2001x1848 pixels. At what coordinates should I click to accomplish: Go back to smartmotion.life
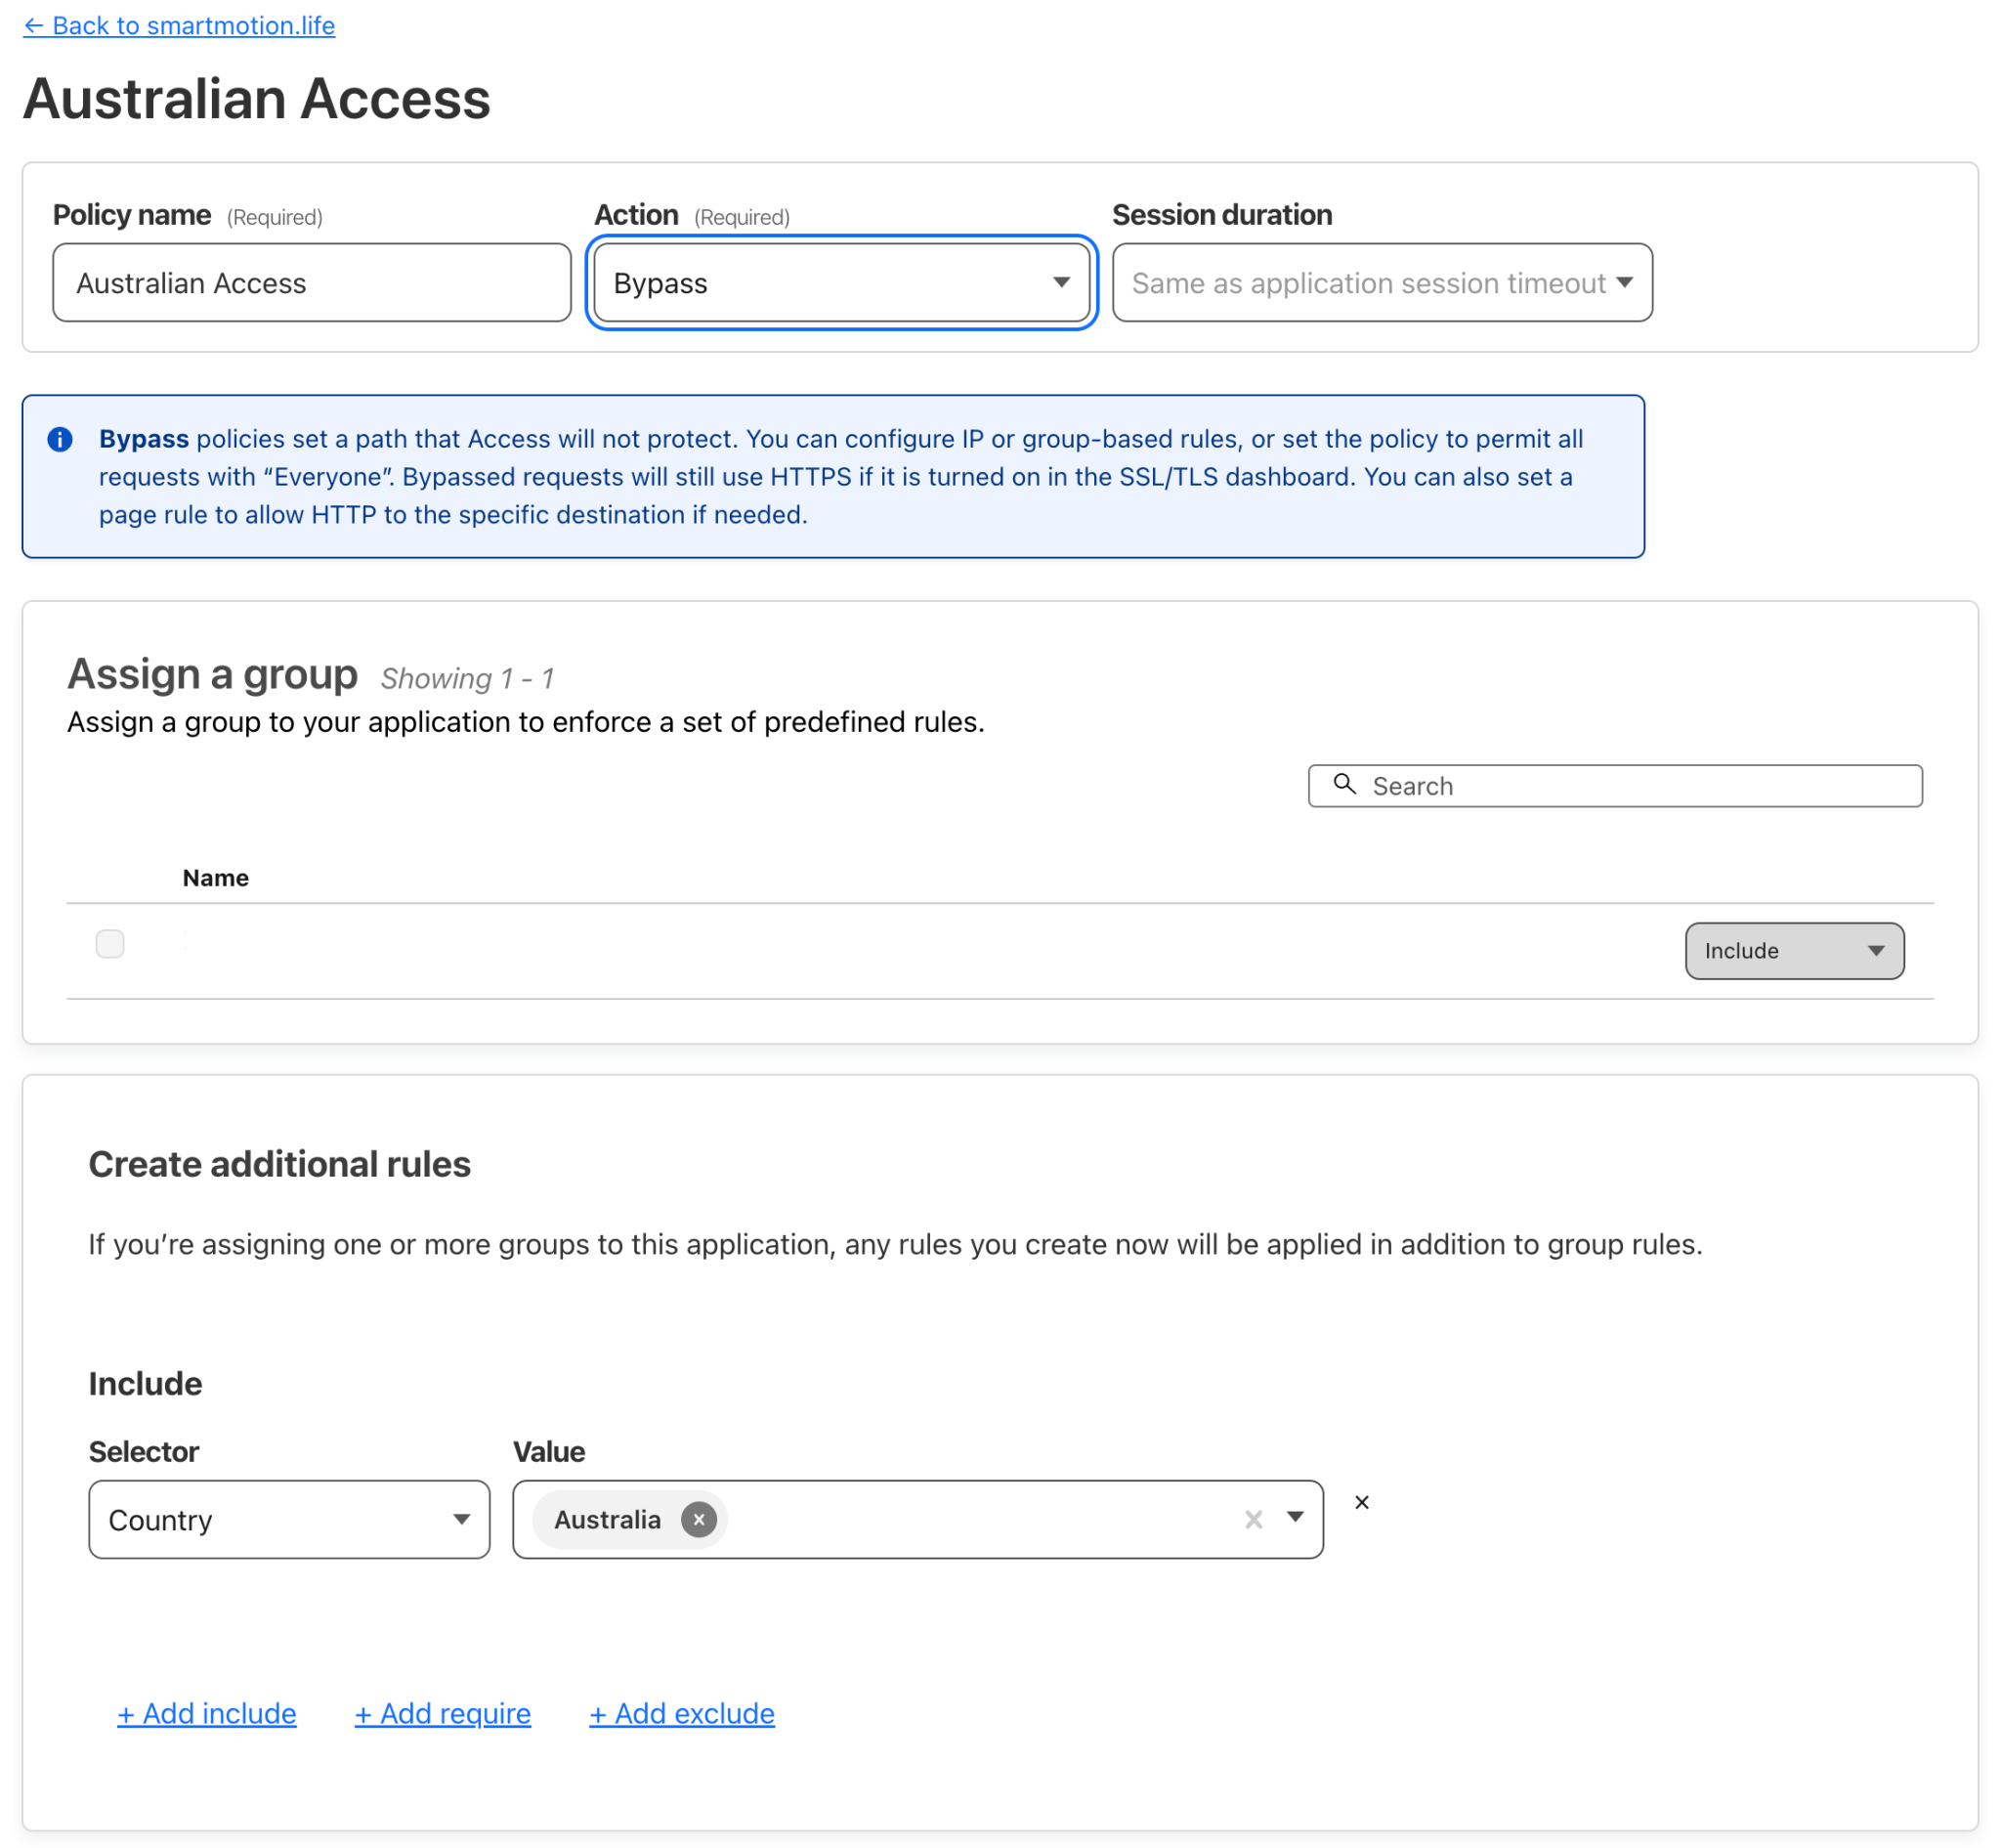coord(179,26)
